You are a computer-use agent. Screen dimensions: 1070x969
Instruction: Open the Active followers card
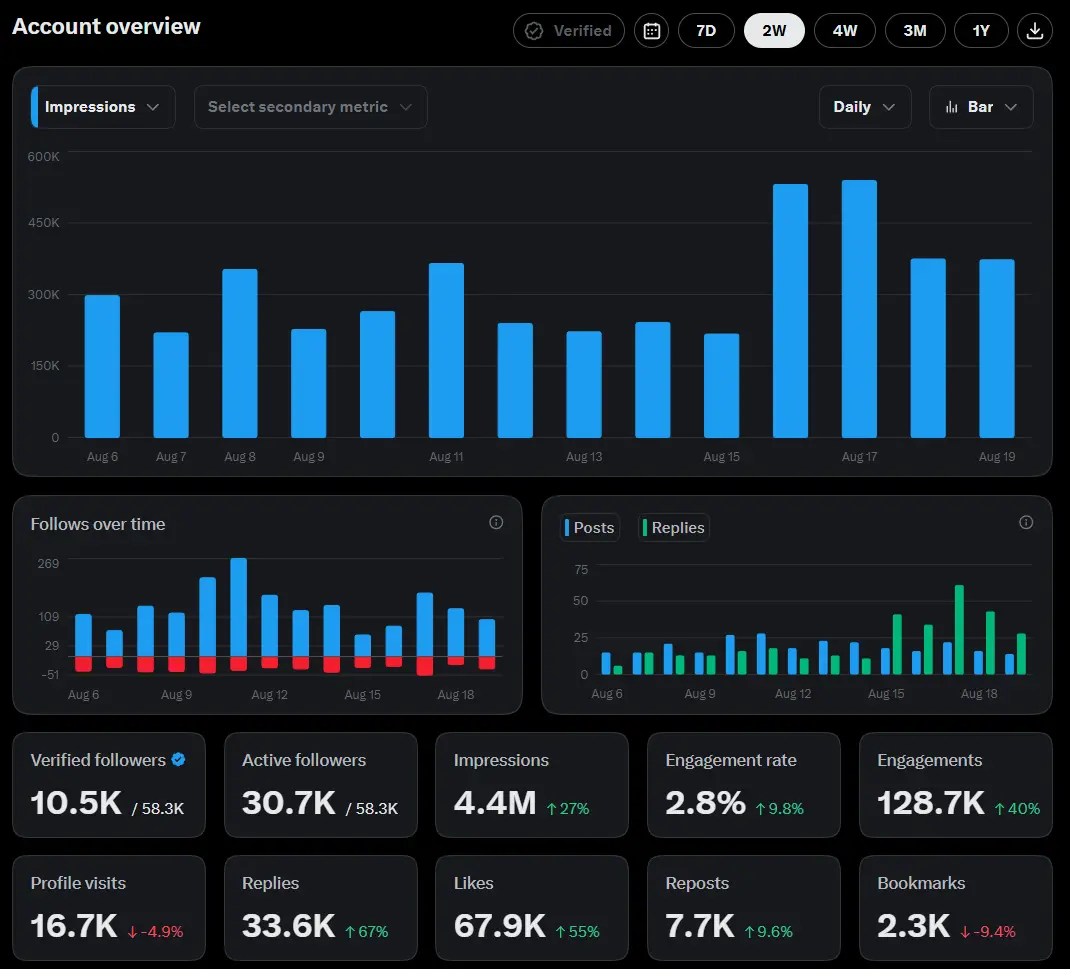(321, 785)
